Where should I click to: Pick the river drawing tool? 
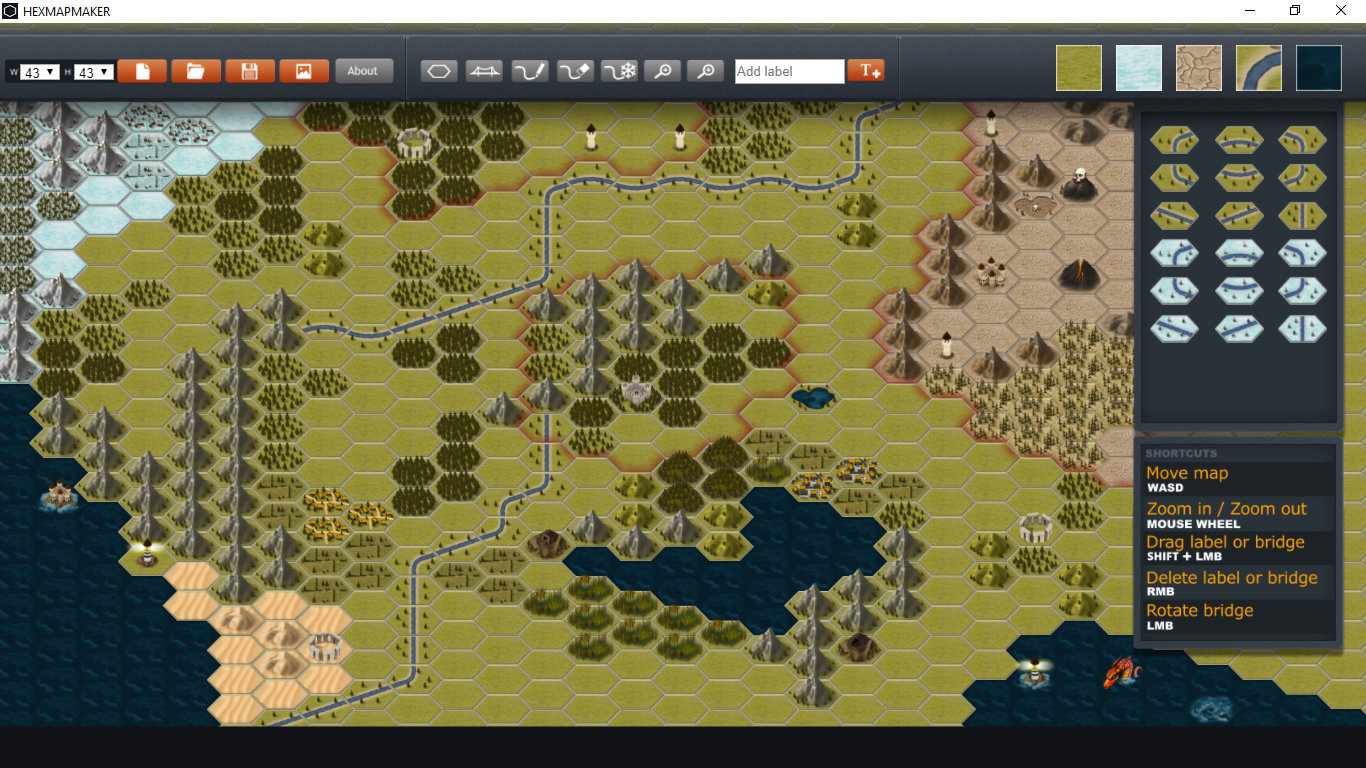(529, 70)
